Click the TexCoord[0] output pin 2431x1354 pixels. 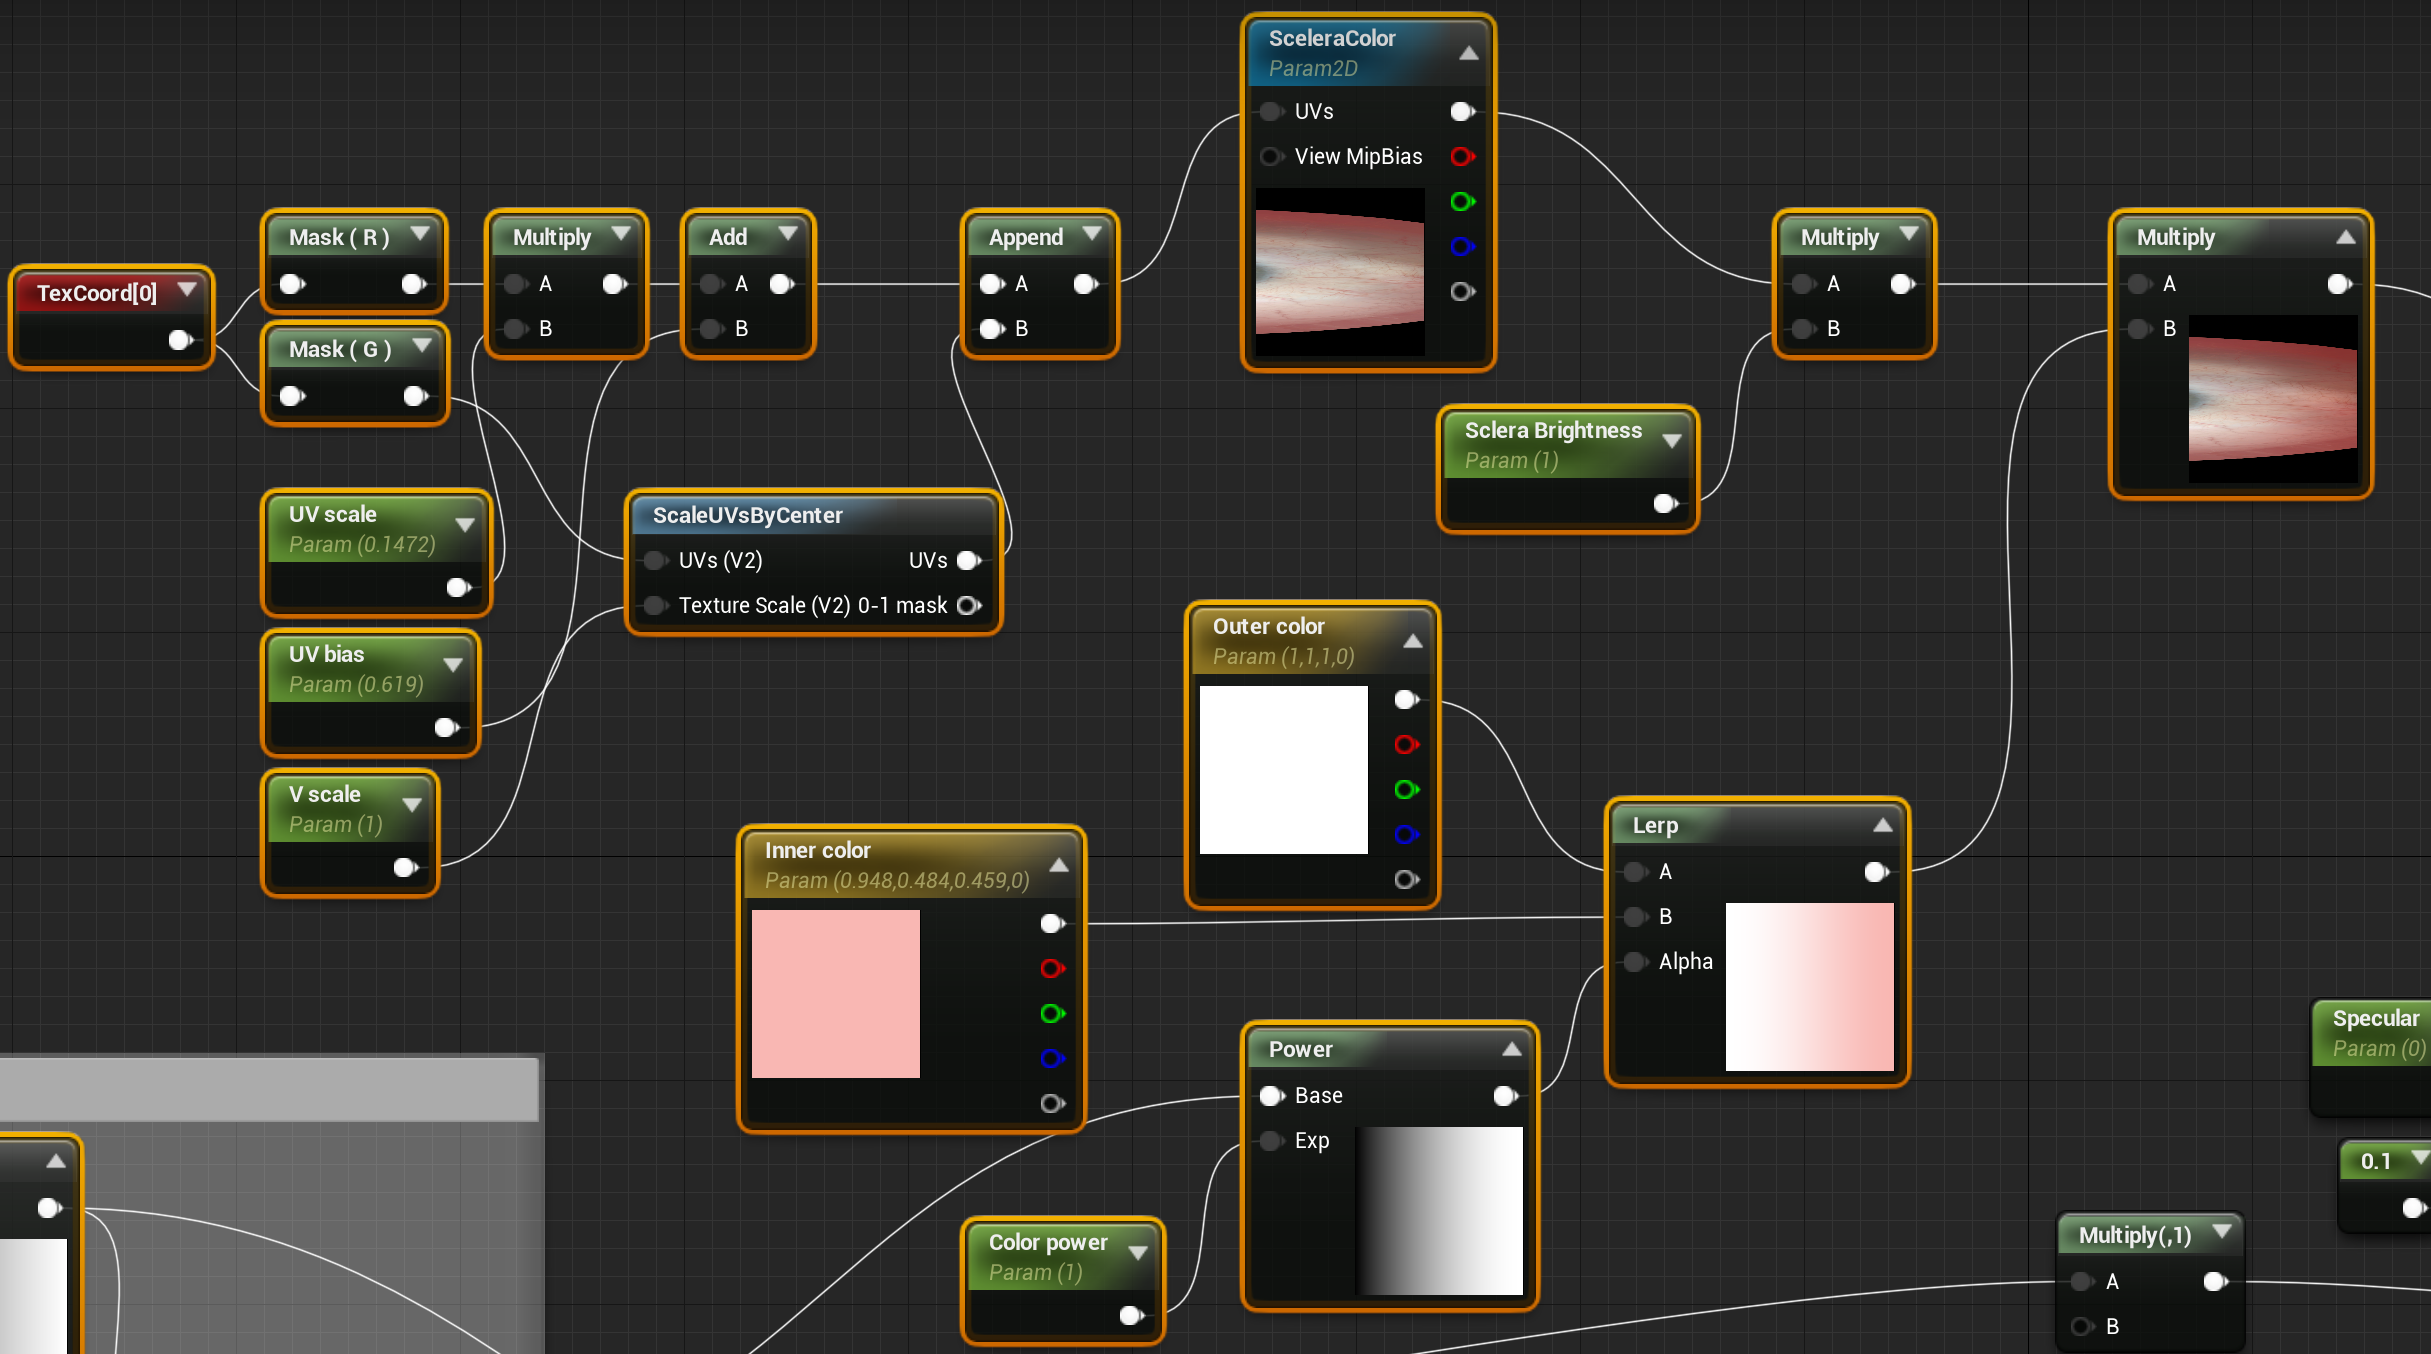tap(180, 340)
